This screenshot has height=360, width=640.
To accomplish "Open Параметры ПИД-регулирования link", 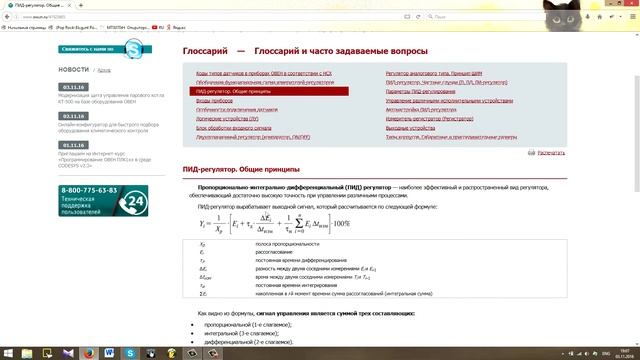I will pyautogui.click(x=420, y=91).
